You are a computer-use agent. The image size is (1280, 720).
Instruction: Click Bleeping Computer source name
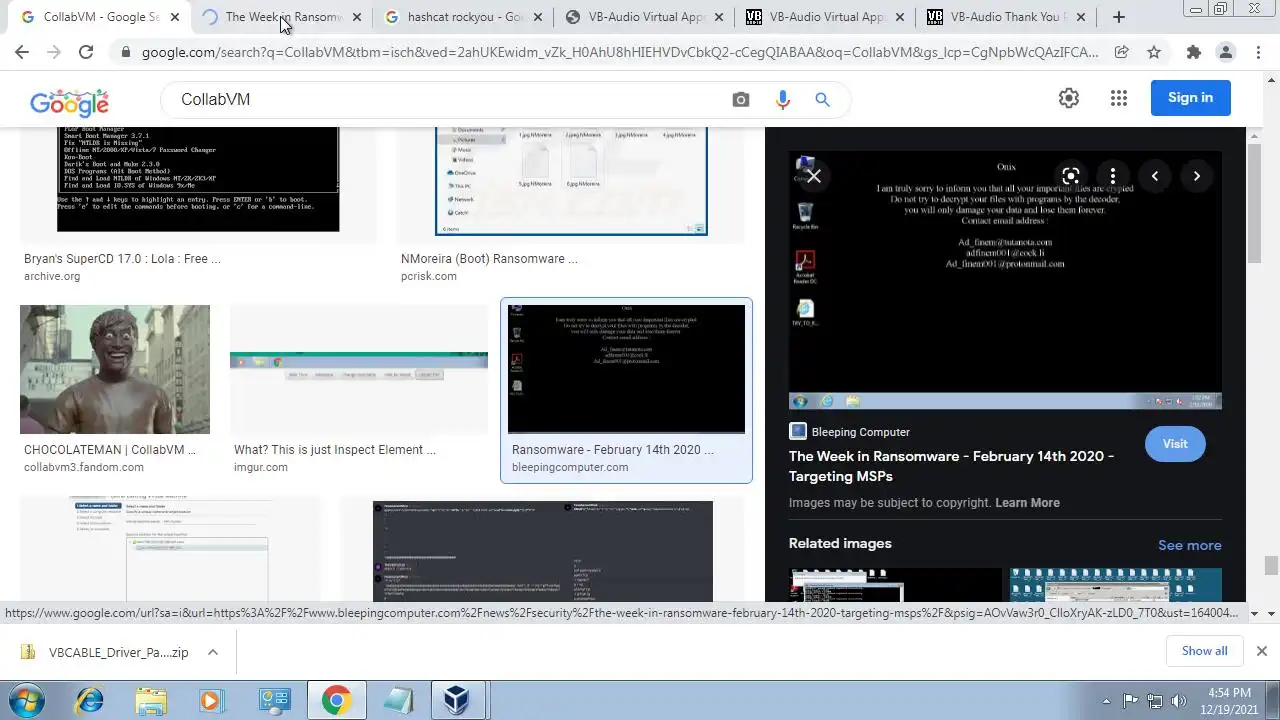(860, 432)
